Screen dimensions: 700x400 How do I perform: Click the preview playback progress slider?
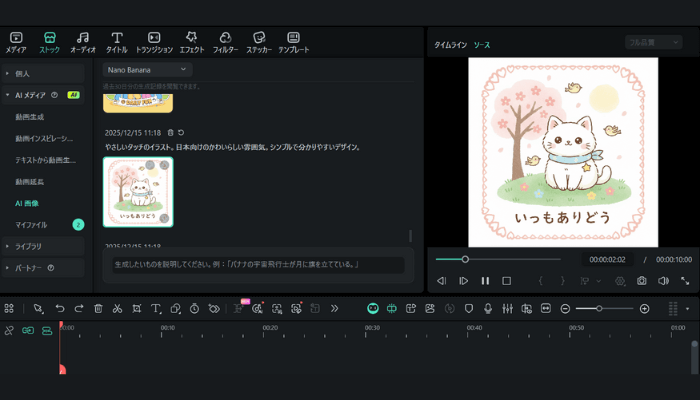[465, 259]
